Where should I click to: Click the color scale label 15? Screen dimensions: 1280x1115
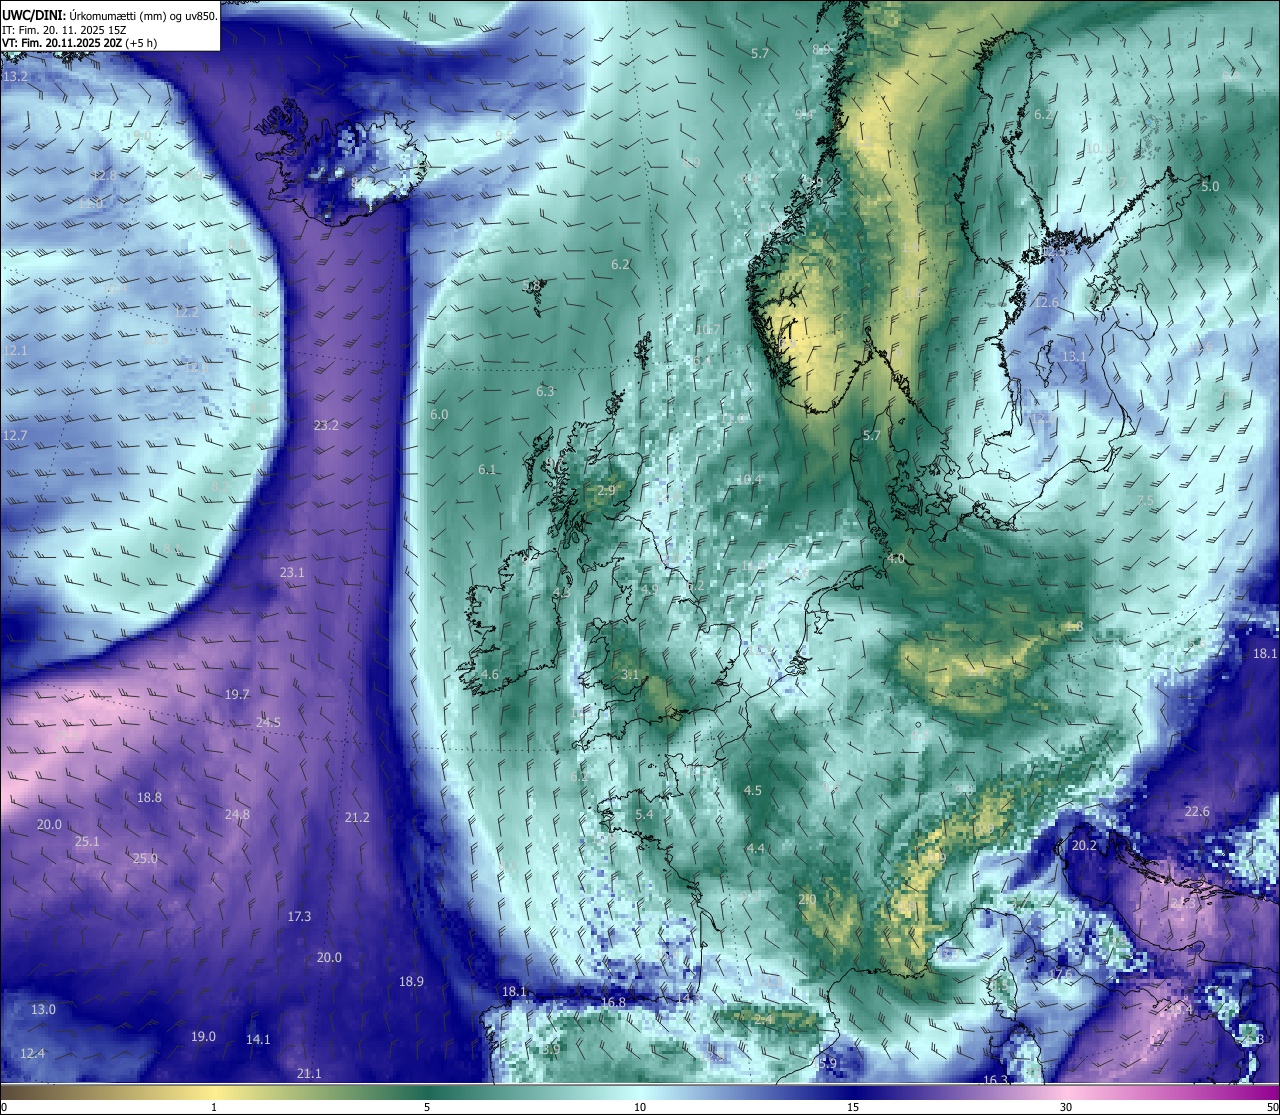pyautogui.click(x=853, y=1107)
